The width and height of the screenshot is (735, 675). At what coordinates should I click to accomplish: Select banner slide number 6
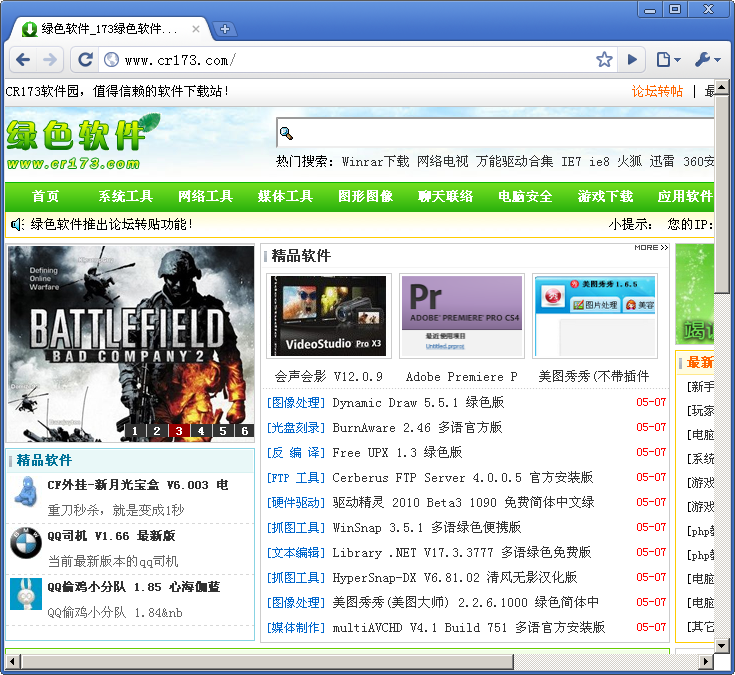pos(245,431)
